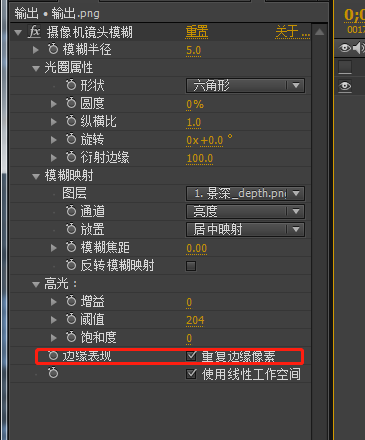Click the timeline video eye column header icon
365x440 pixels.
(345, 48)
